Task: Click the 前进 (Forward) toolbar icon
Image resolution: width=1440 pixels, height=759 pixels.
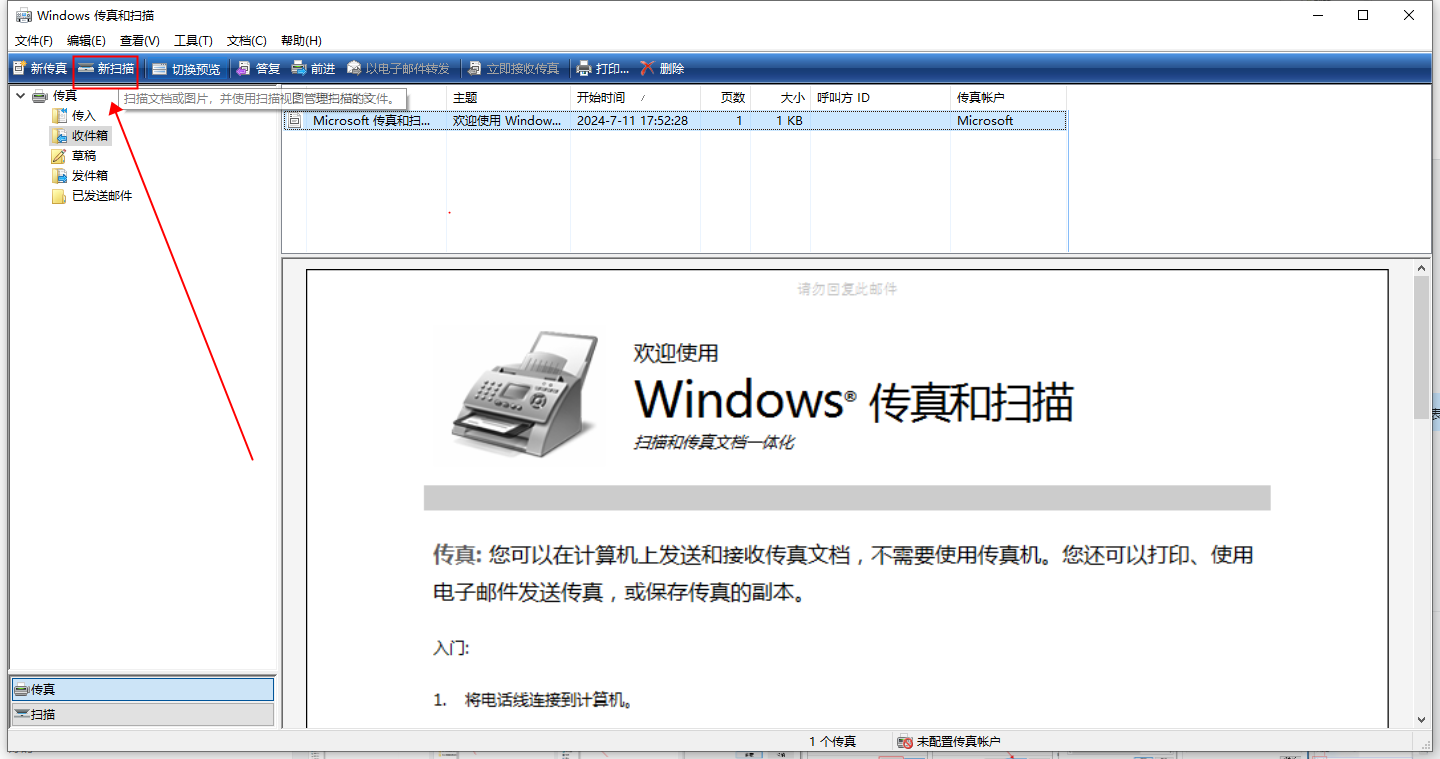Action: (299, 68)
